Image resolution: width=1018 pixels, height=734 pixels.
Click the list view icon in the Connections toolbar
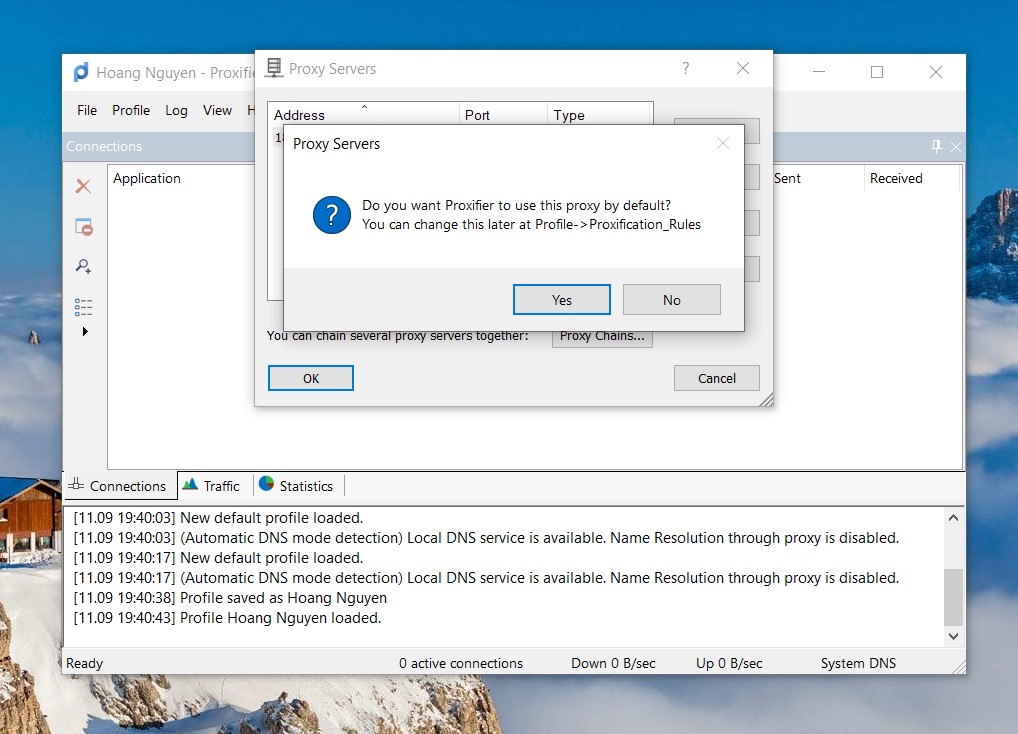84,307
